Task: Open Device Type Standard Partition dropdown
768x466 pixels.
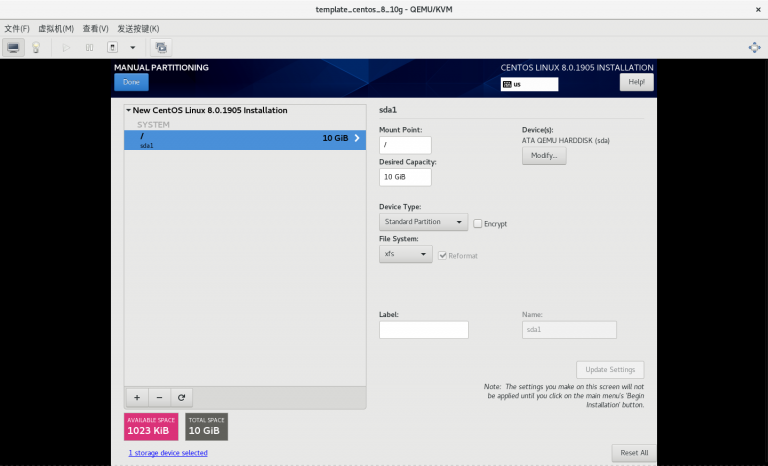Action: coord(423,222)
